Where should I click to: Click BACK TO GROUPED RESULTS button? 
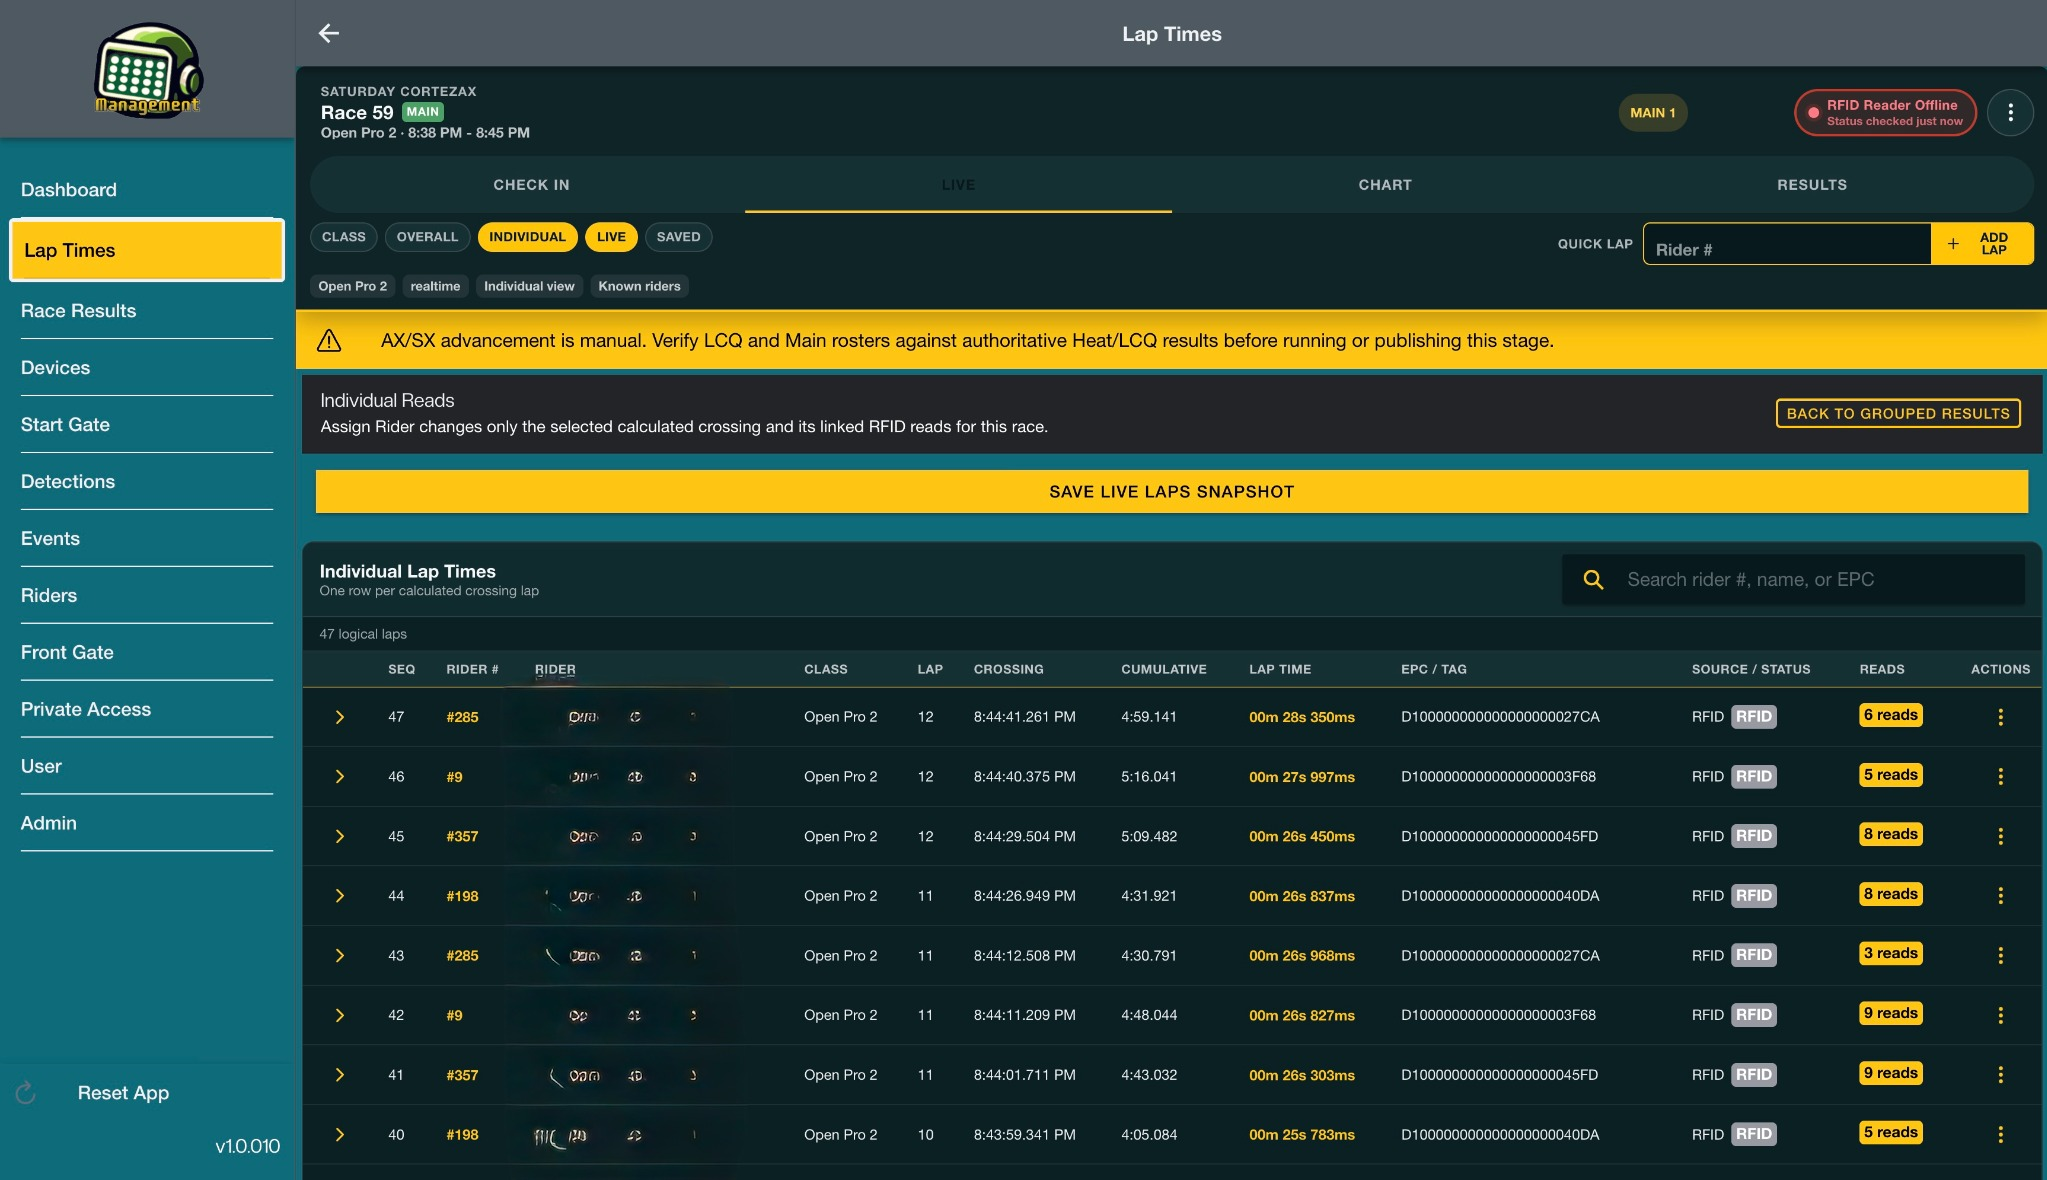[1898, 413]
